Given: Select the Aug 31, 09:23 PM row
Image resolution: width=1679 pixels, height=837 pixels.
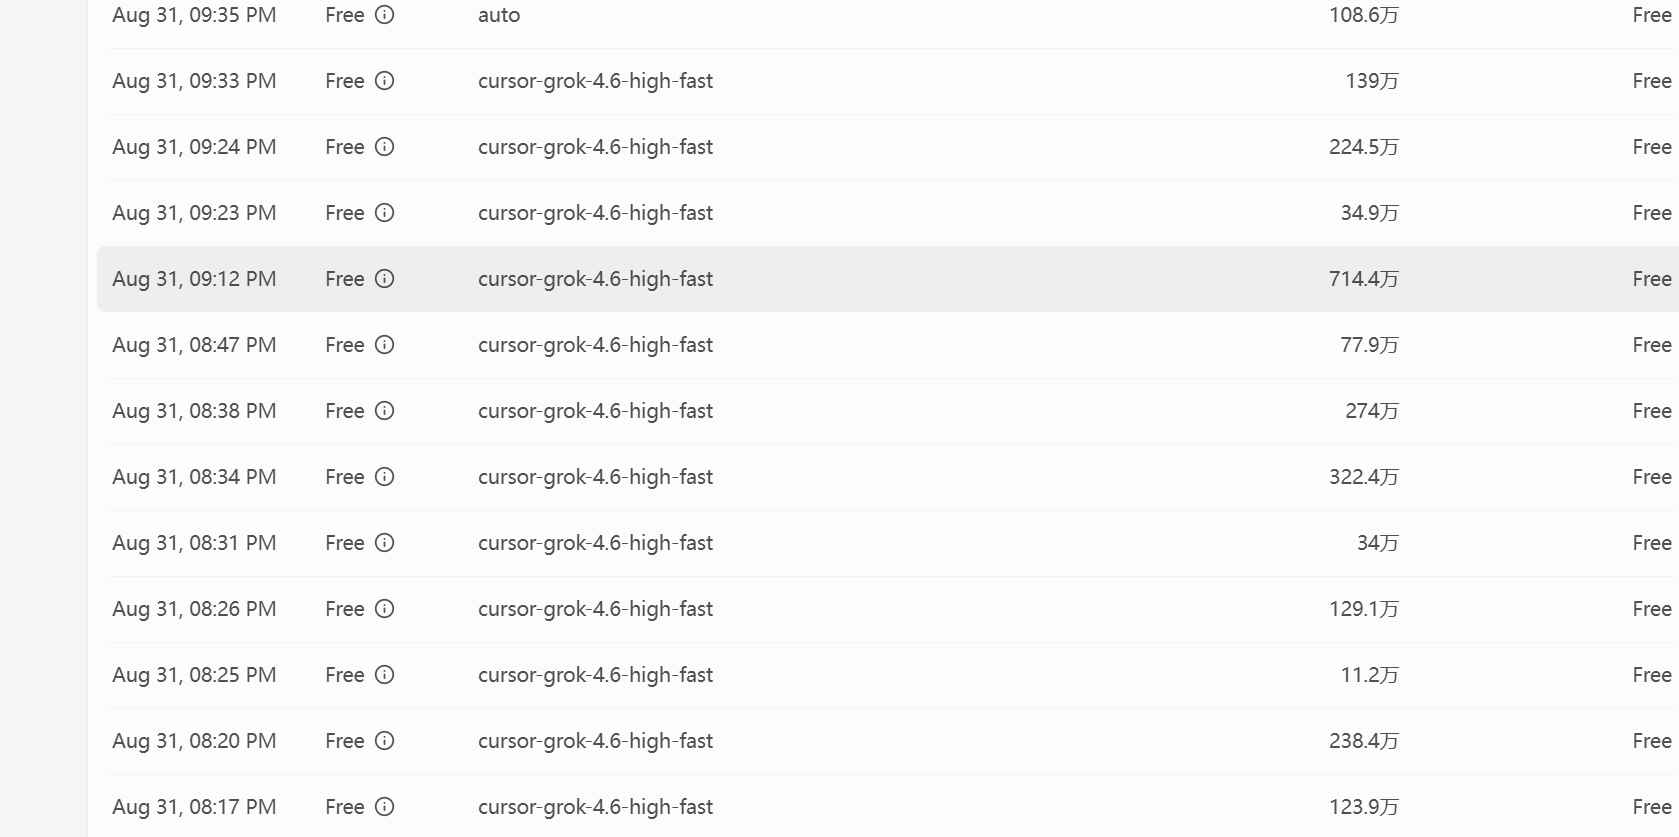Looking at the screenshot, I should [x=888, y=213].
